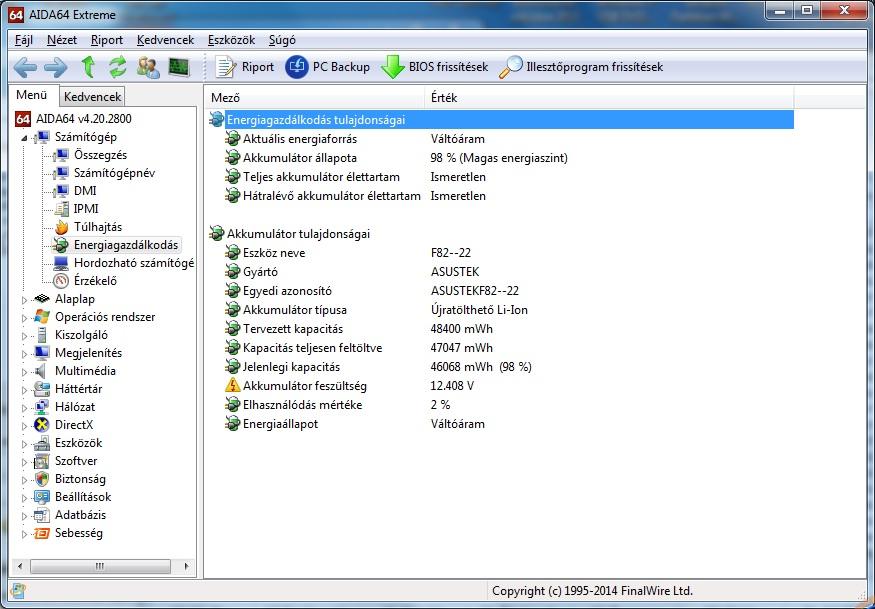875x609 pixels.
Task: Click the Riport document icon
Action: [x=225, y=67]
